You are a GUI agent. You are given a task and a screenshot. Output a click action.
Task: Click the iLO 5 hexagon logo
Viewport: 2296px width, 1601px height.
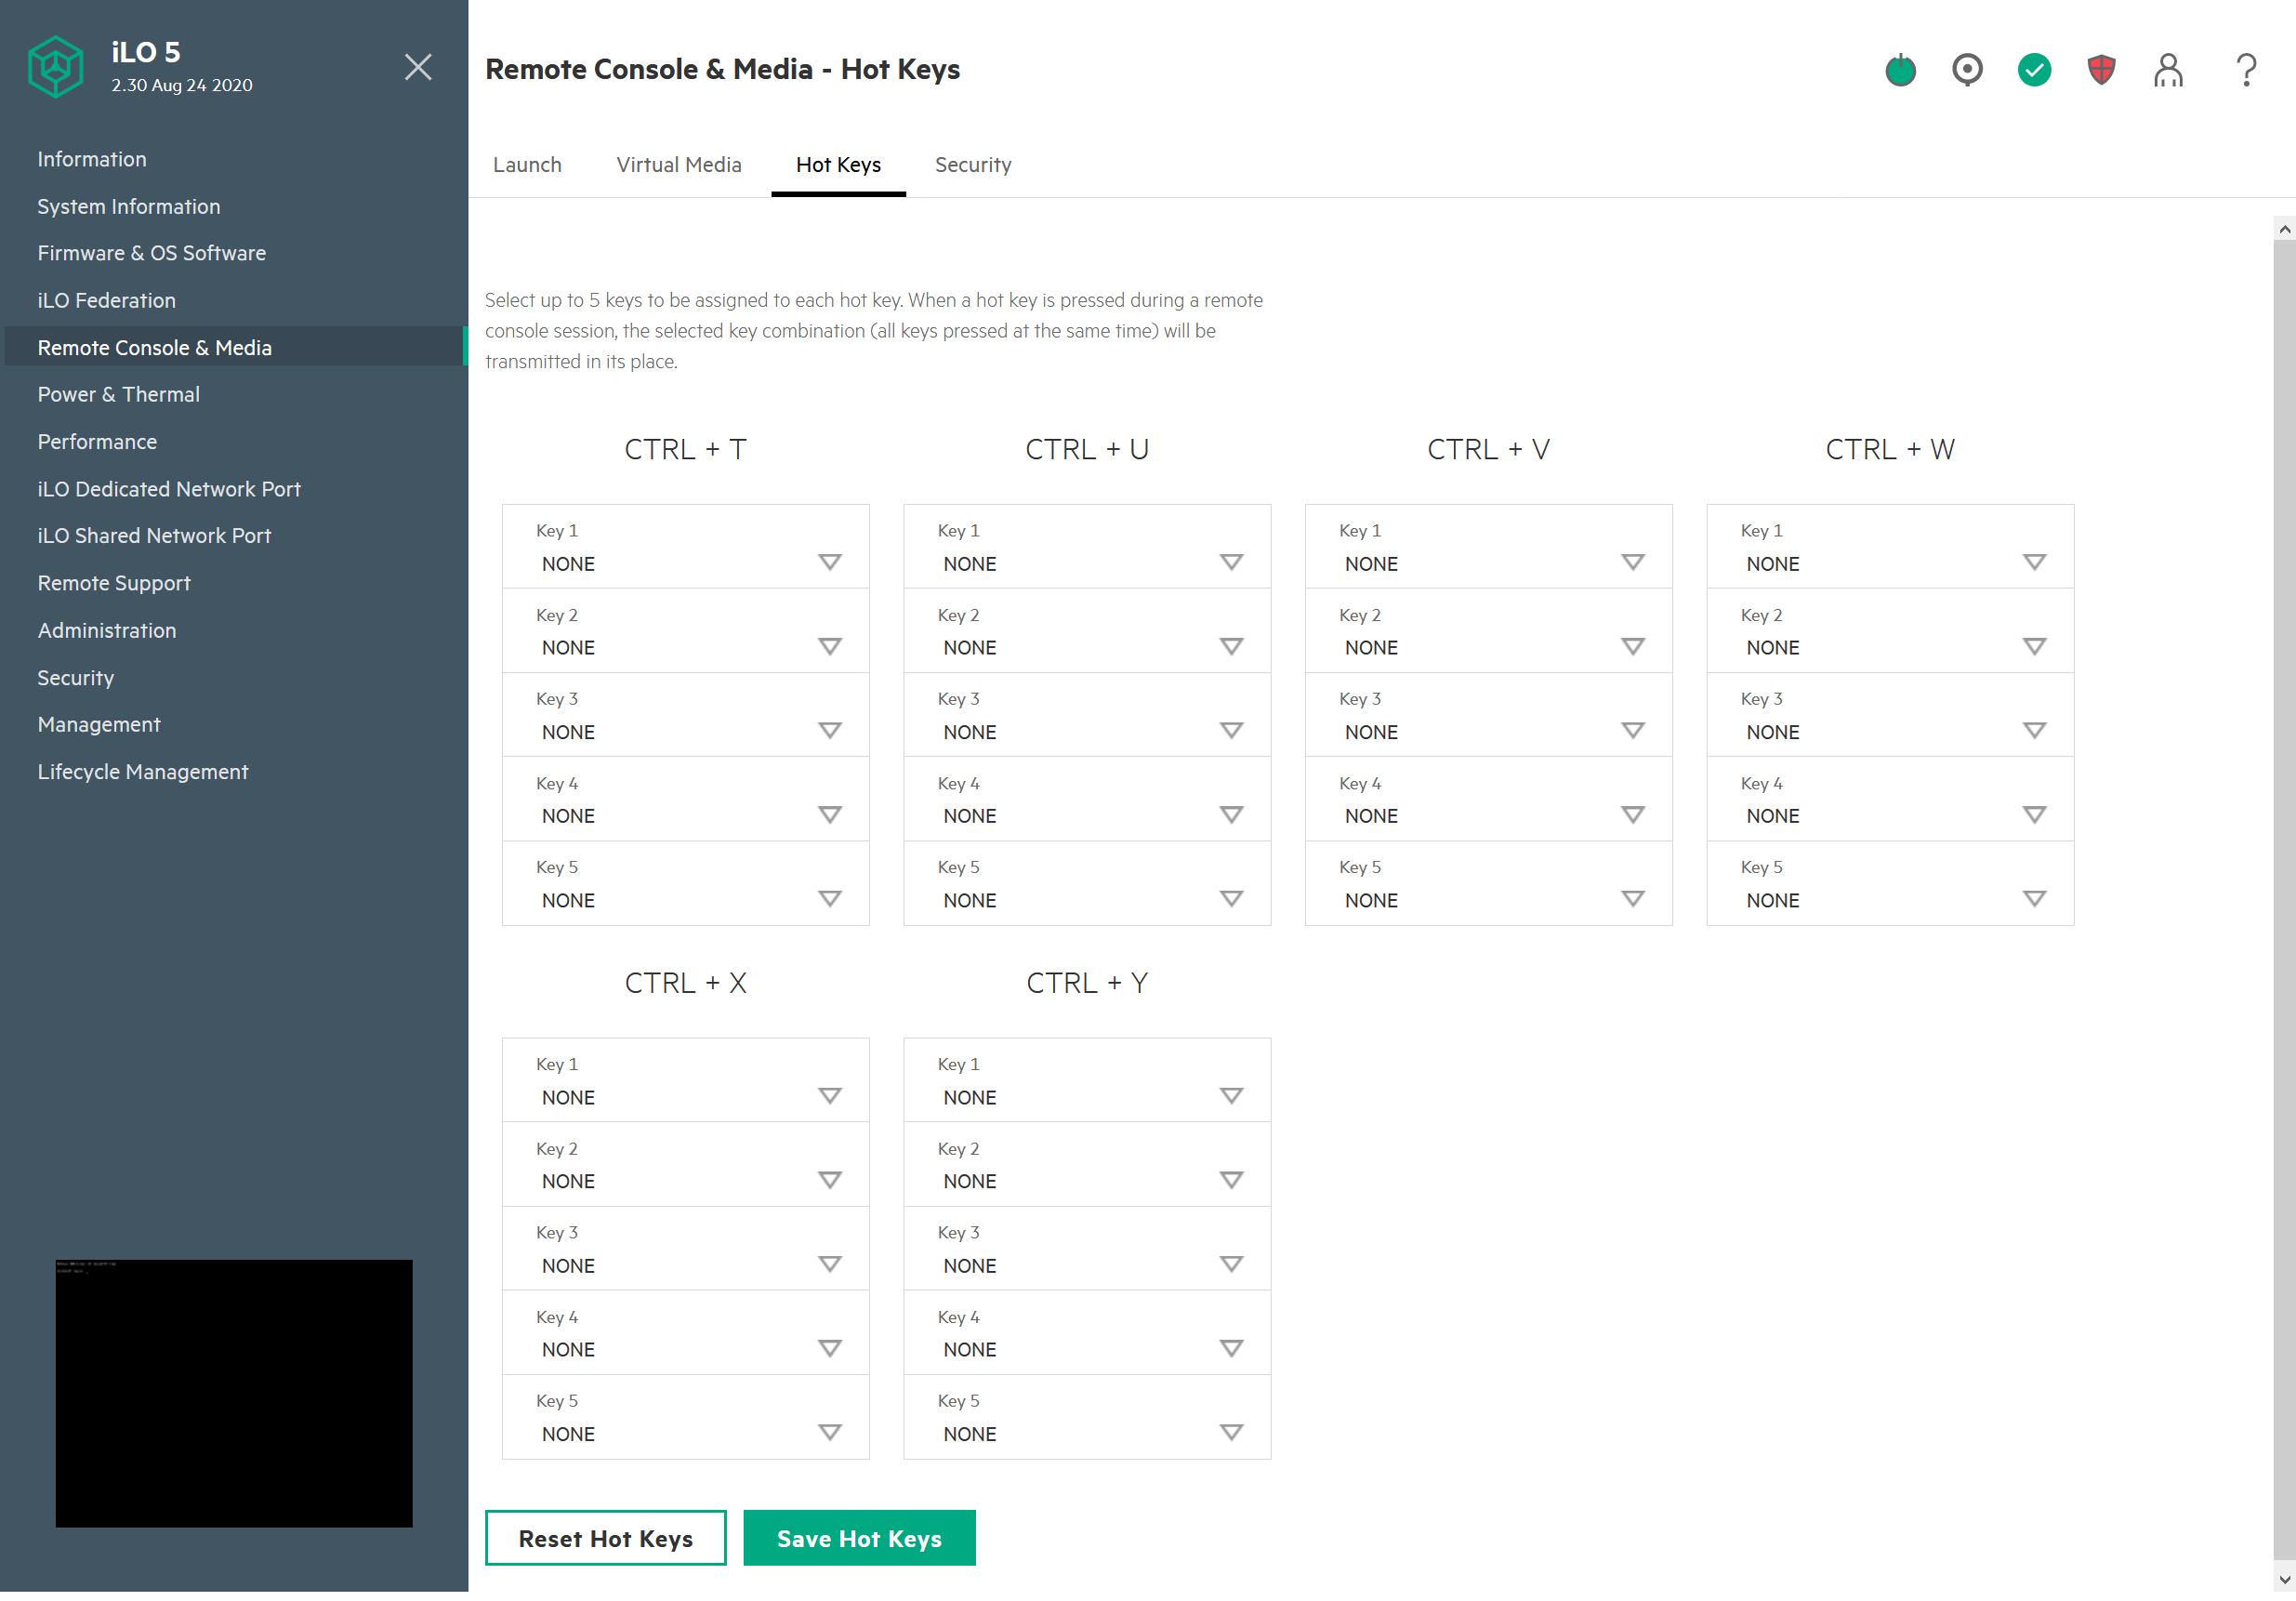click(x=56, y=68)
